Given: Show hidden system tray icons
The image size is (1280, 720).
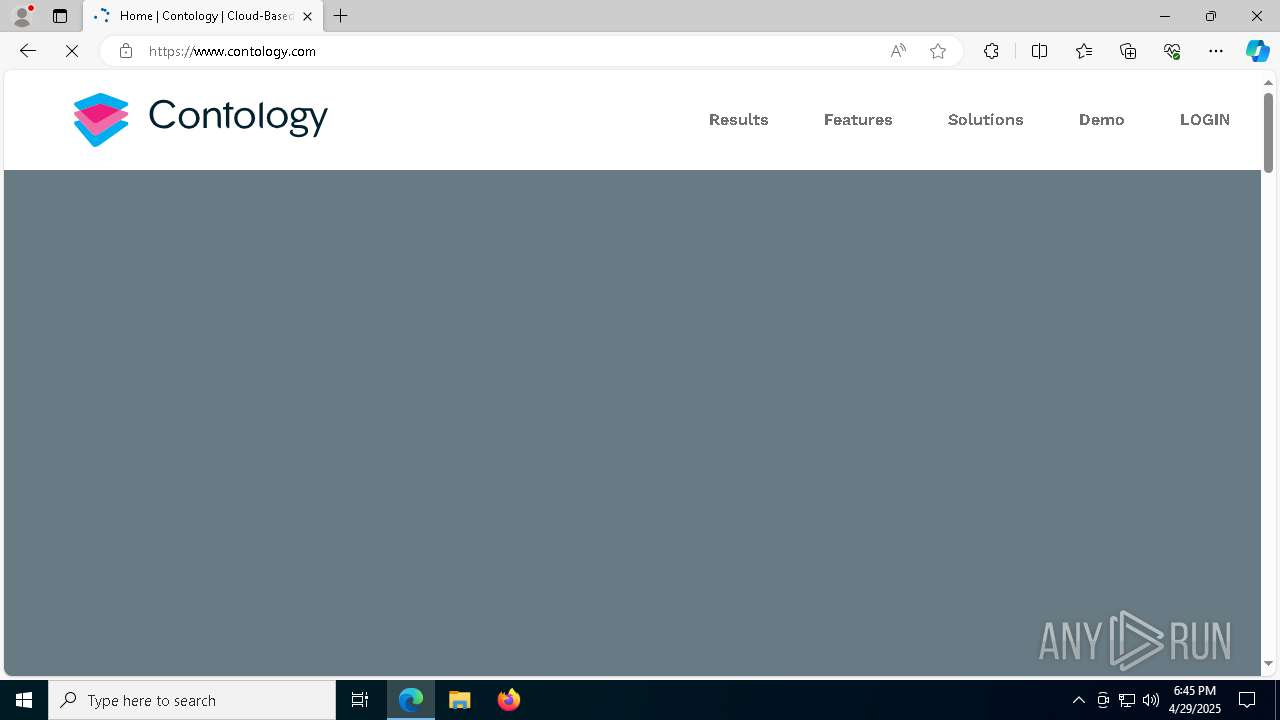Looking at the screenshot, I should click(1078, 700).
